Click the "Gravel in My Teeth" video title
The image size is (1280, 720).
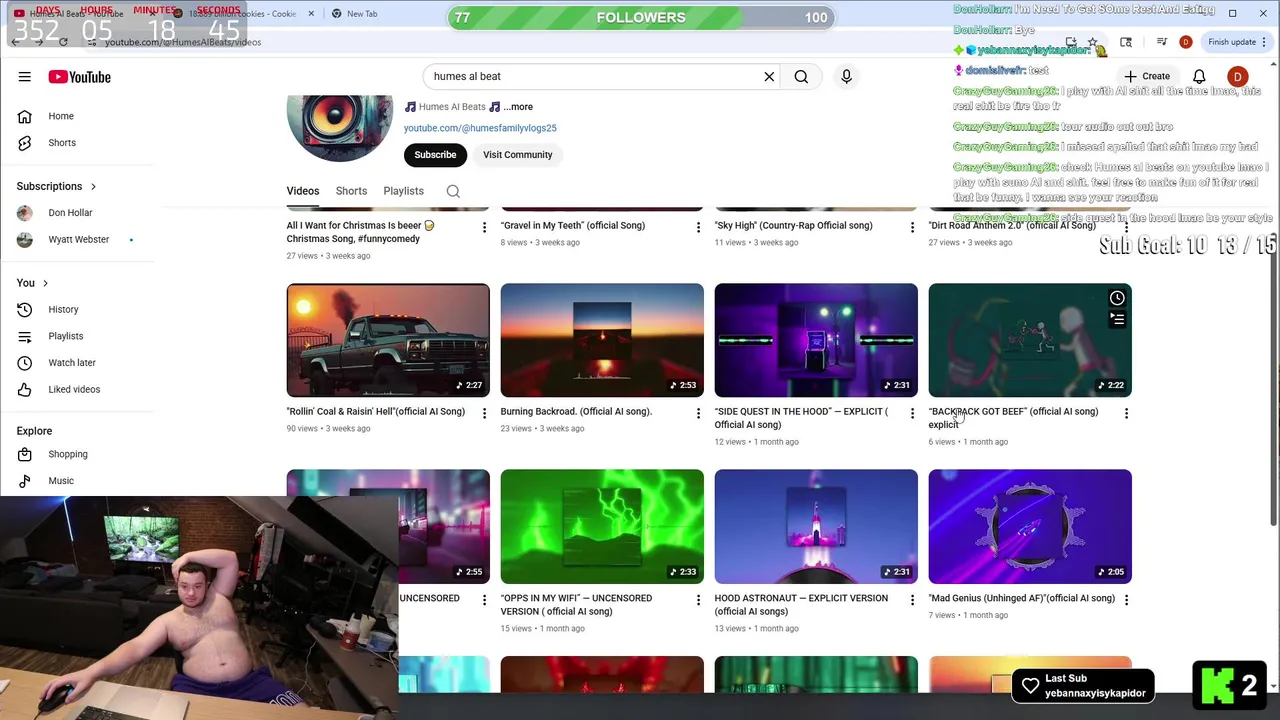pyautogui.click(x=573, y=226)
